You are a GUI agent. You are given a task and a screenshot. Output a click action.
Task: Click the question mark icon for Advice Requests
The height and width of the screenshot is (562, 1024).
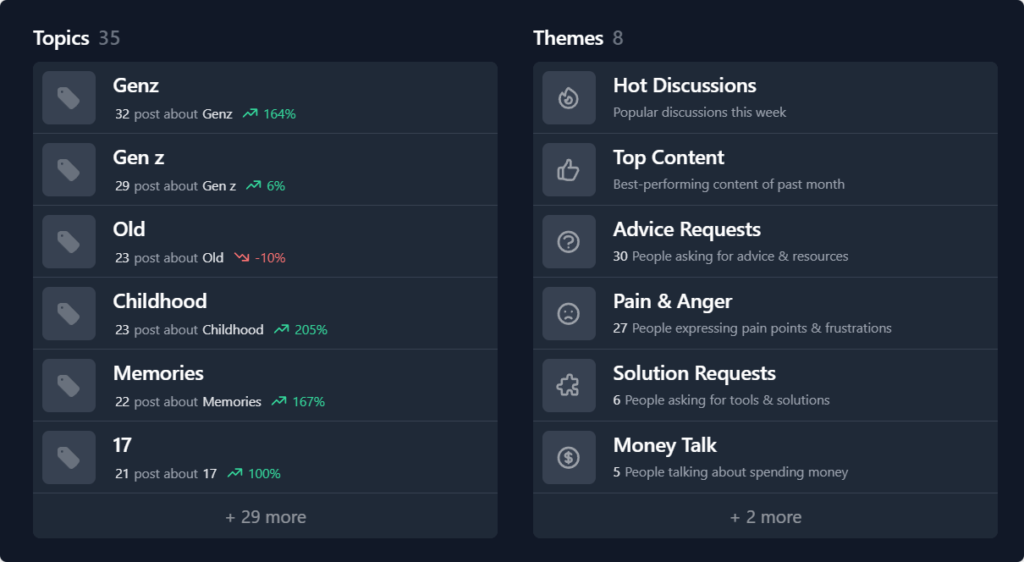coord(569,242)
